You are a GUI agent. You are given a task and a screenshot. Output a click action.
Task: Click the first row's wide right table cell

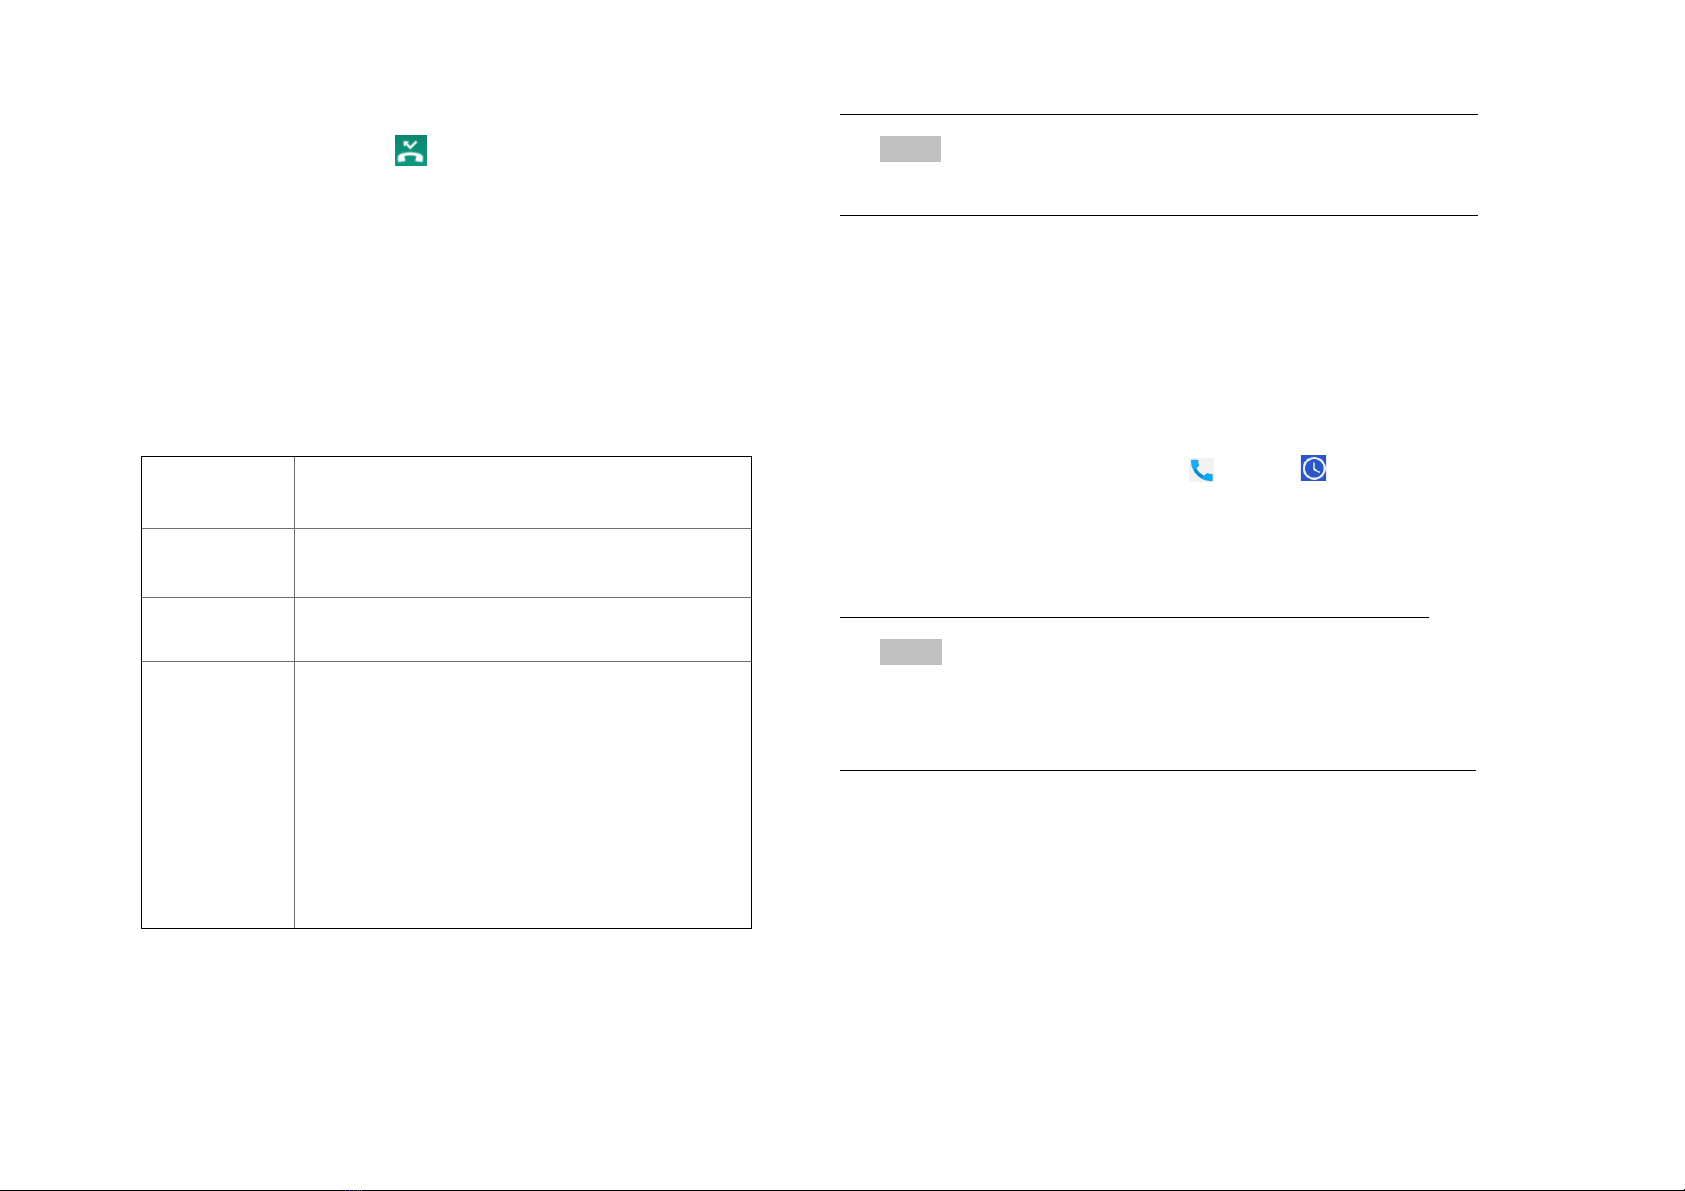(523, 493)
